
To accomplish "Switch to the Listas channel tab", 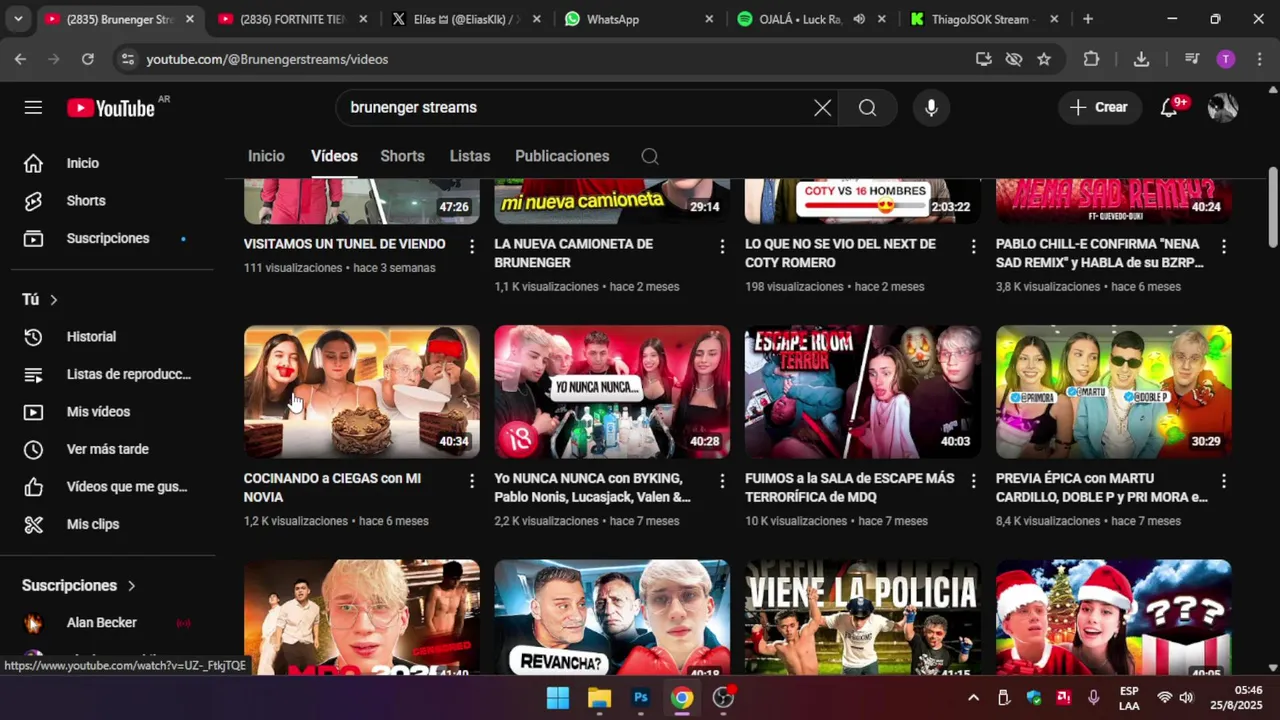I will point(470,156).
